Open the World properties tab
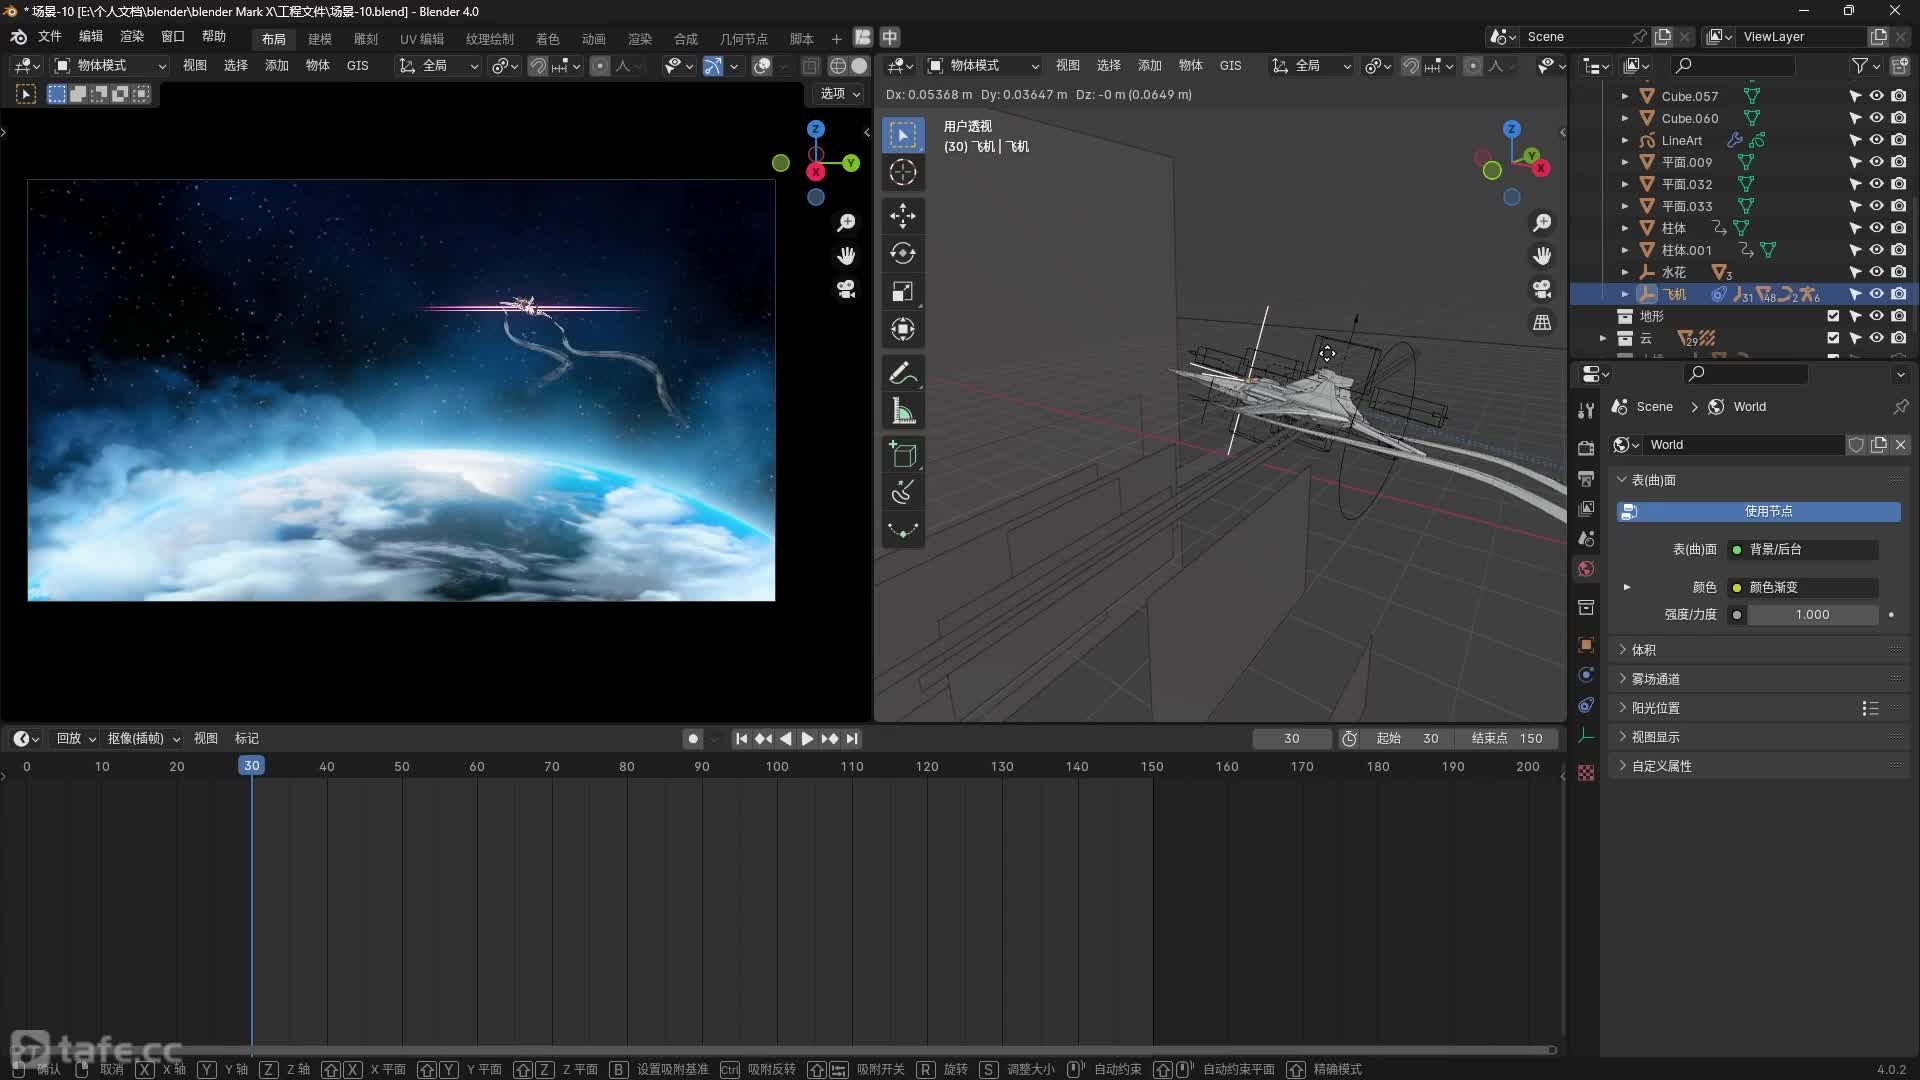Viewport: 1920px width, 1080px height. pos(1586,569)
